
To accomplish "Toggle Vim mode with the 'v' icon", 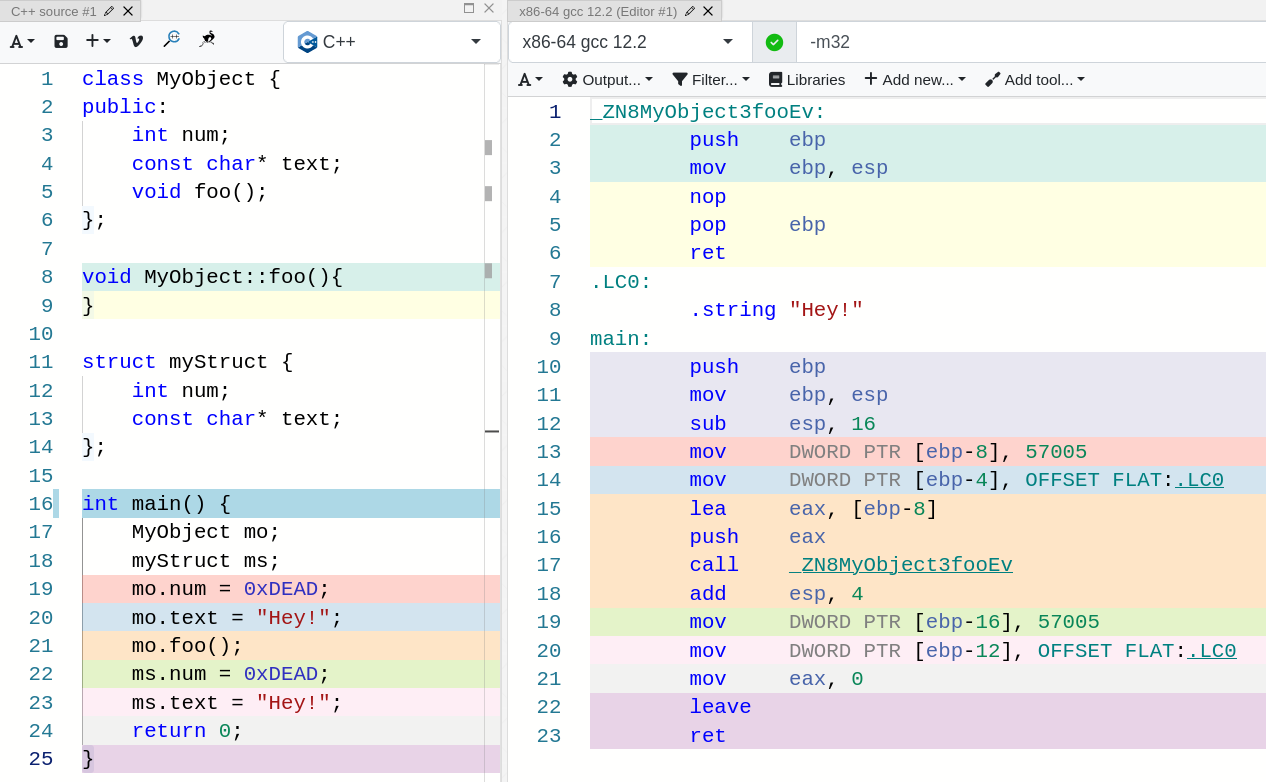I will 135,40.
